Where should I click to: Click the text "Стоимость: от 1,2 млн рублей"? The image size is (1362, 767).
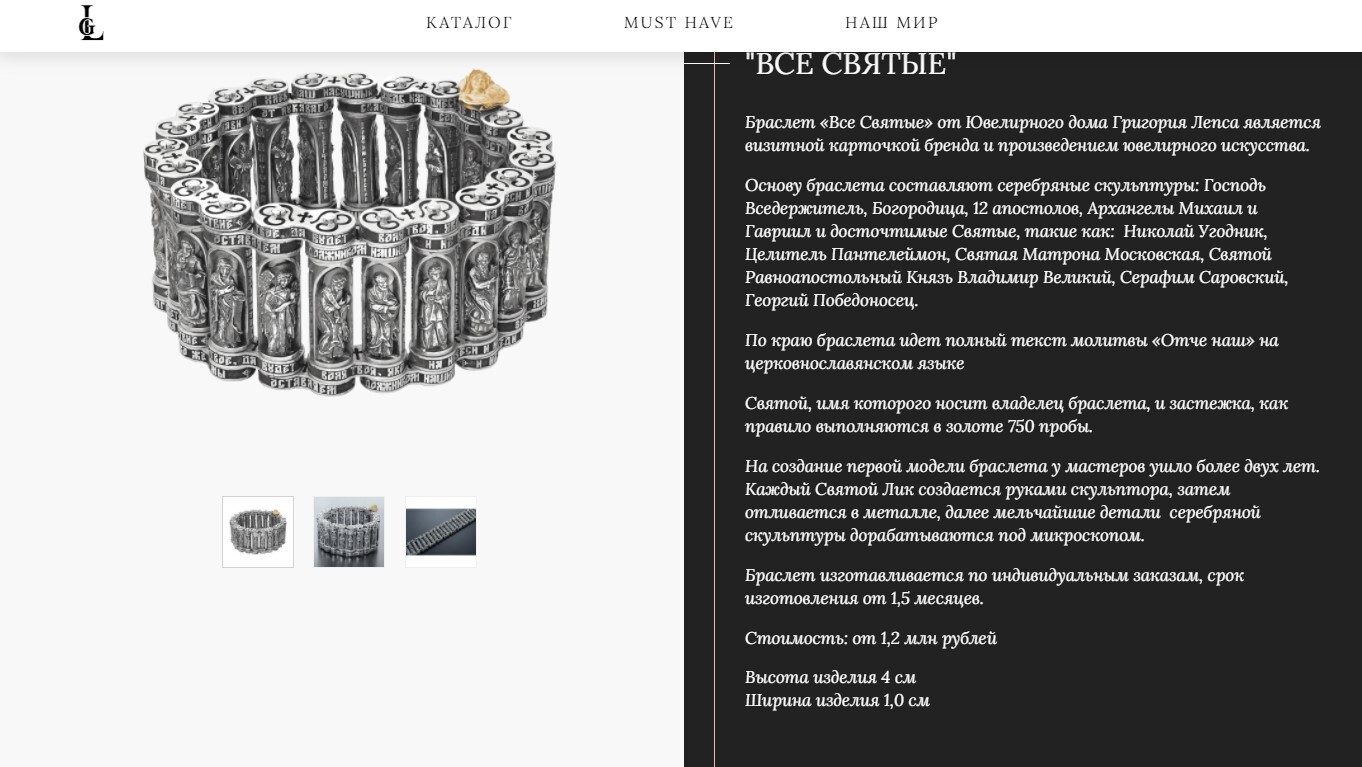pyautogui.click(x=871, y=638)
